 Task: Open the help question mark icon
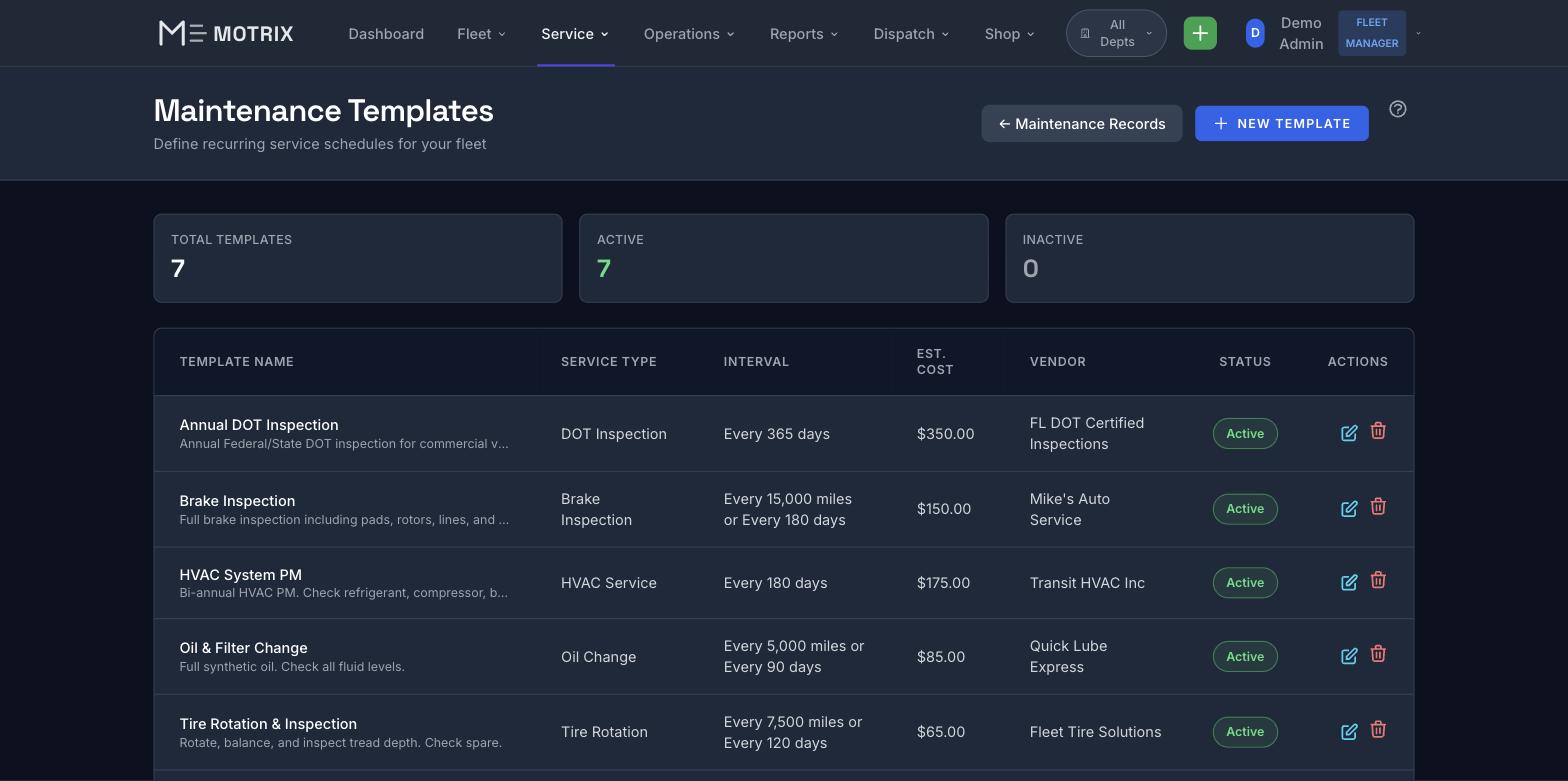(x=1398, y=109)
